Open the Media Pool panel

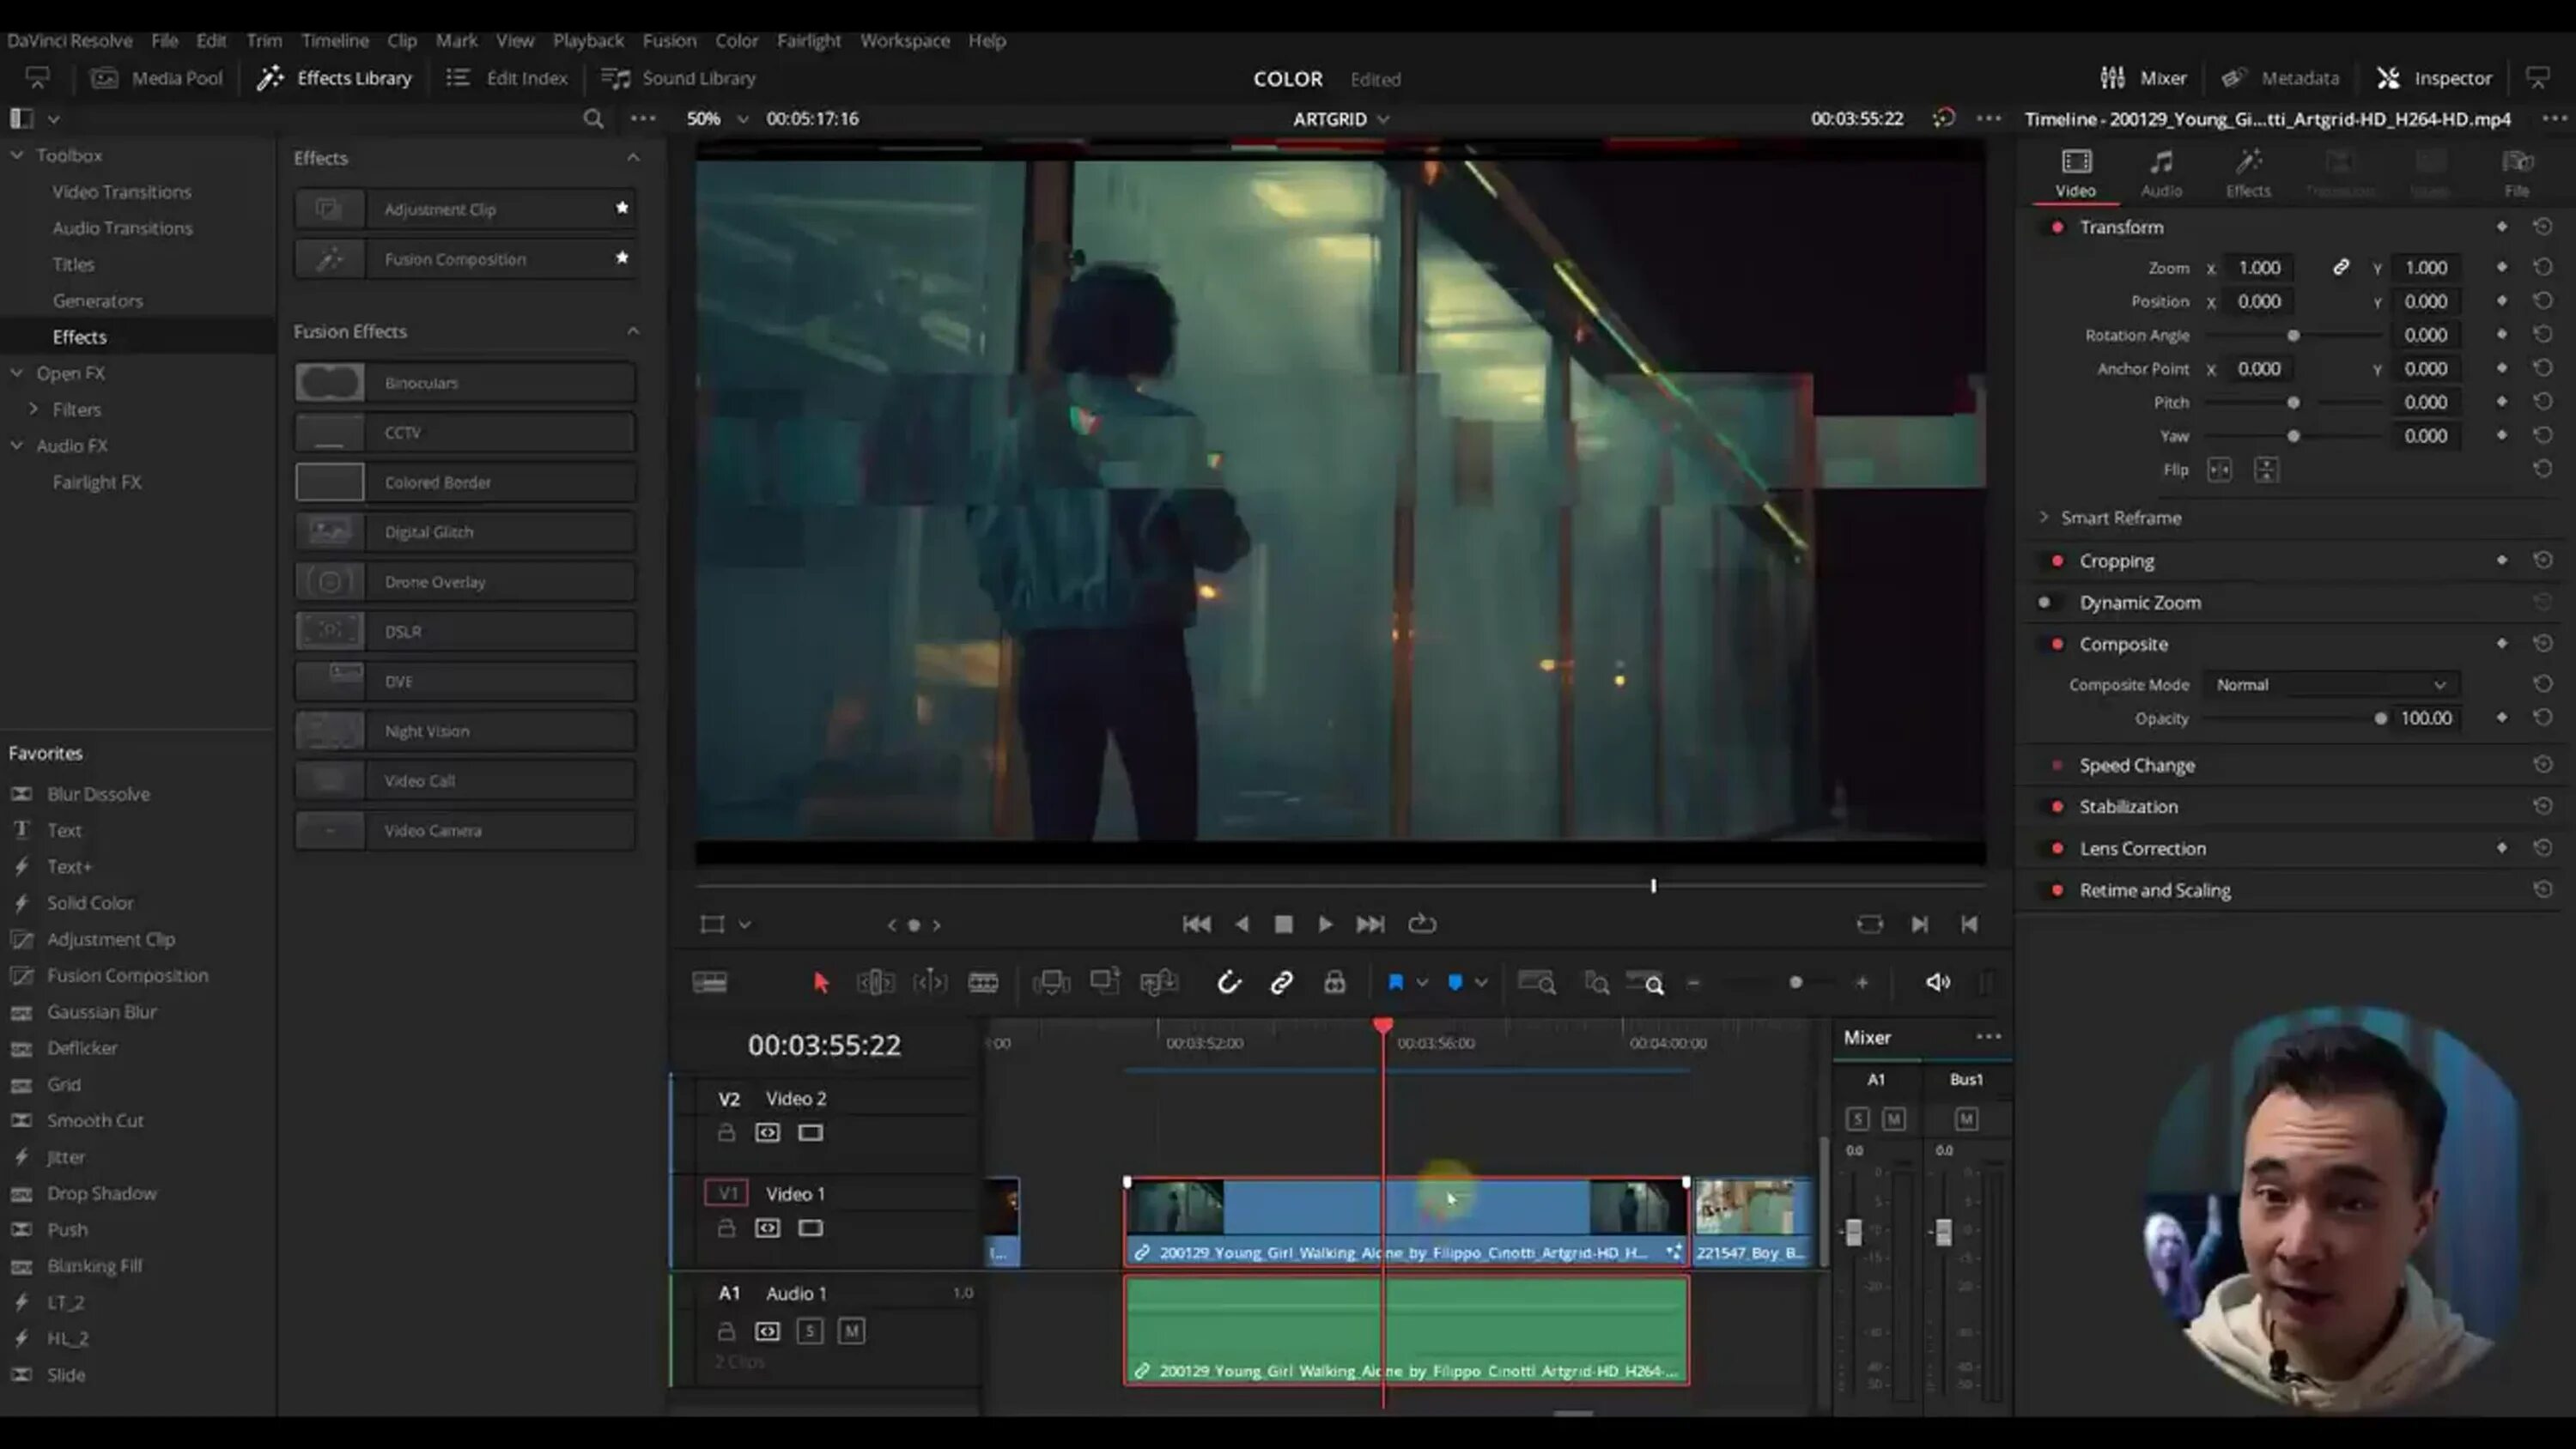click(158, 78)
